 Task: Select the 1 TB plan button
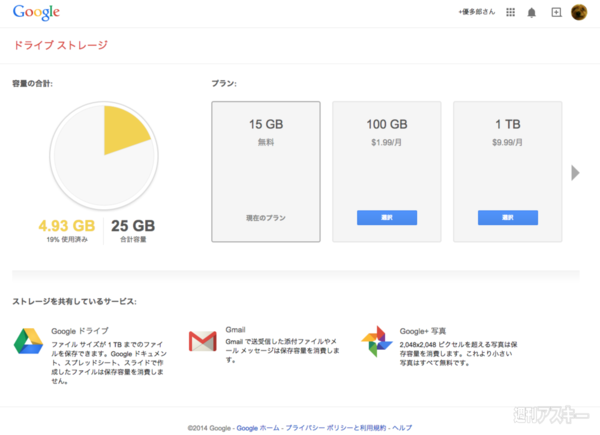[x=508, y=217]
